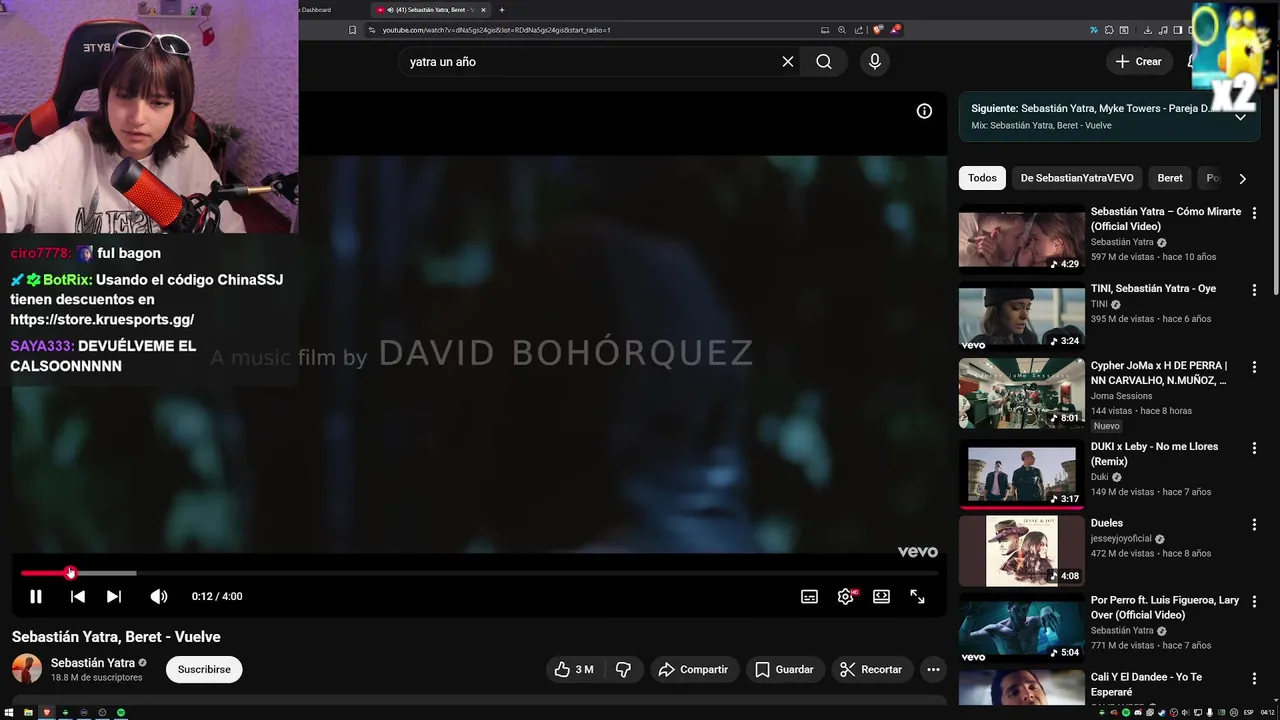Skip to the next video
1280x720 pixels.
point(114,596)
